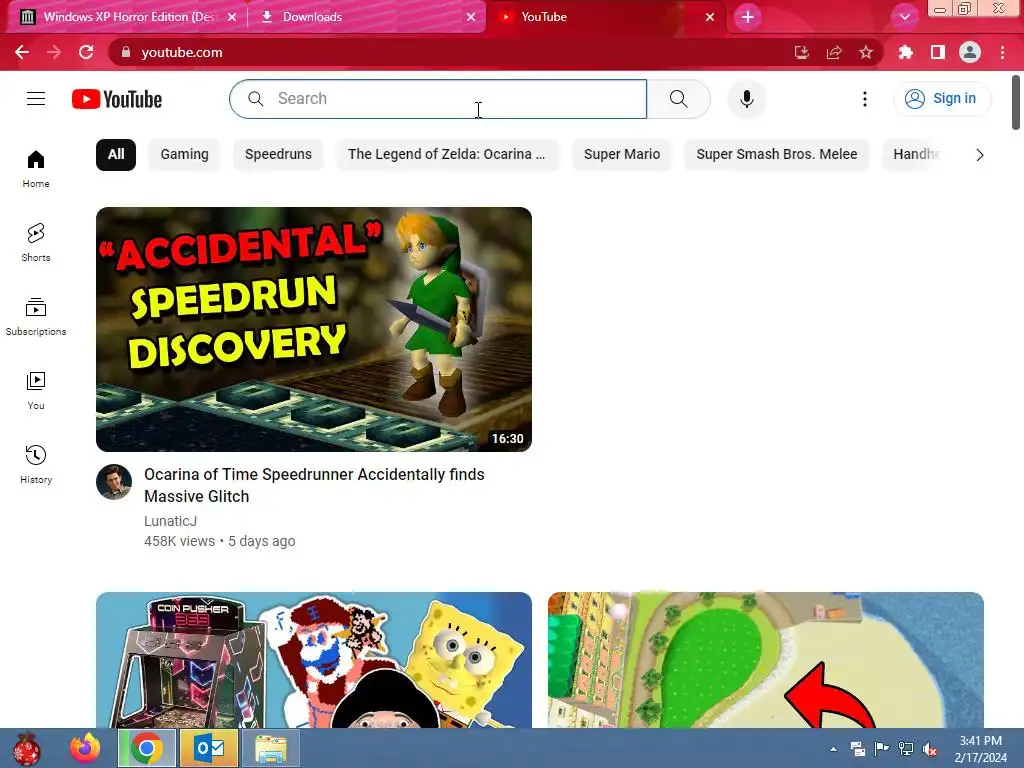1024x768 pixels.
Task: Open video title Ocarina of Time Speedrunner
Action: coord(314,485)
